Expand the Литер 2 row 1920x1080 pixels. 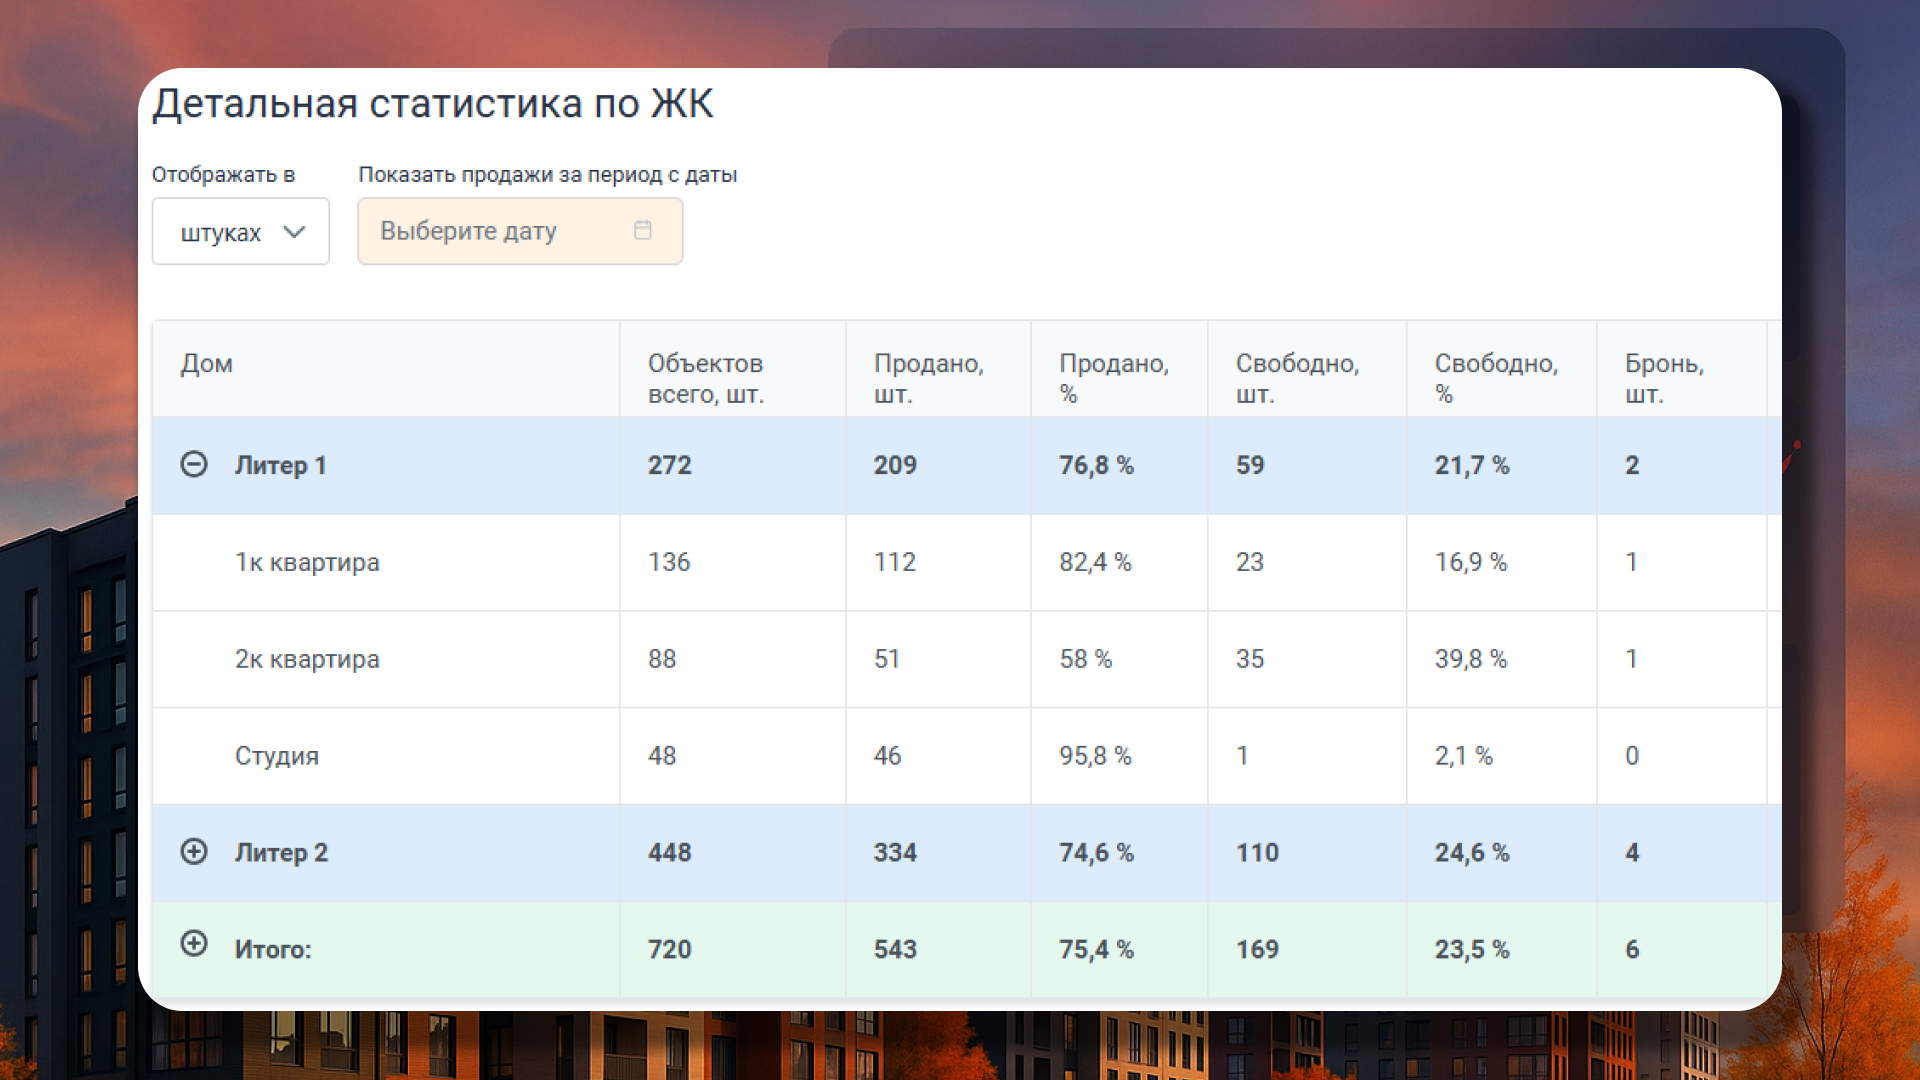click(194, 852)
